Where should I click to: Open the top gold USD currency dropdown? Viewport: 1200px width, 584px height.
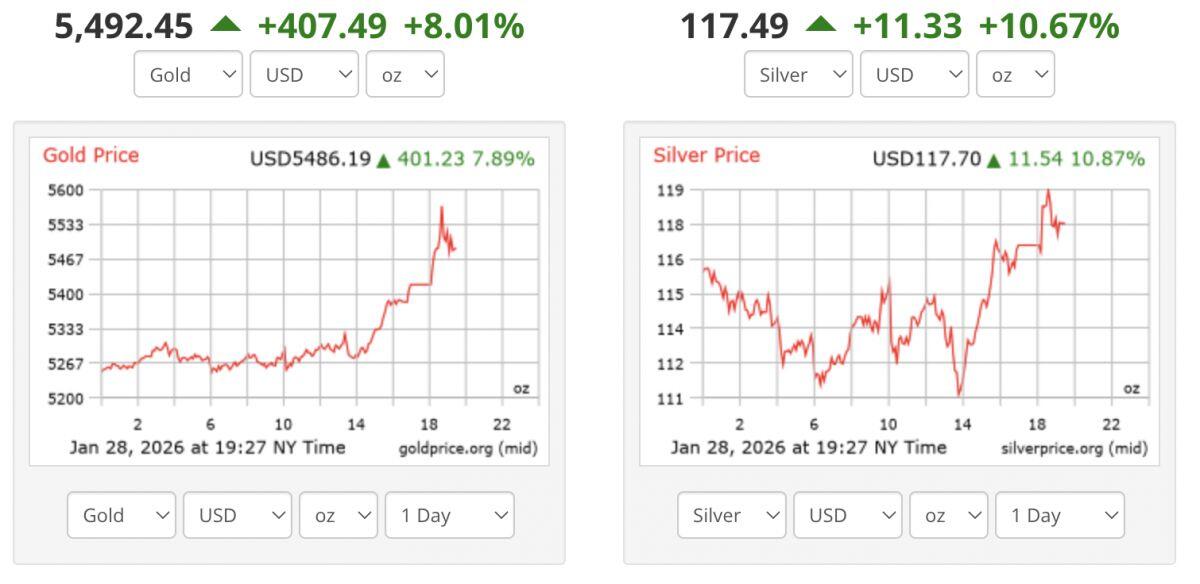point(304,75)
